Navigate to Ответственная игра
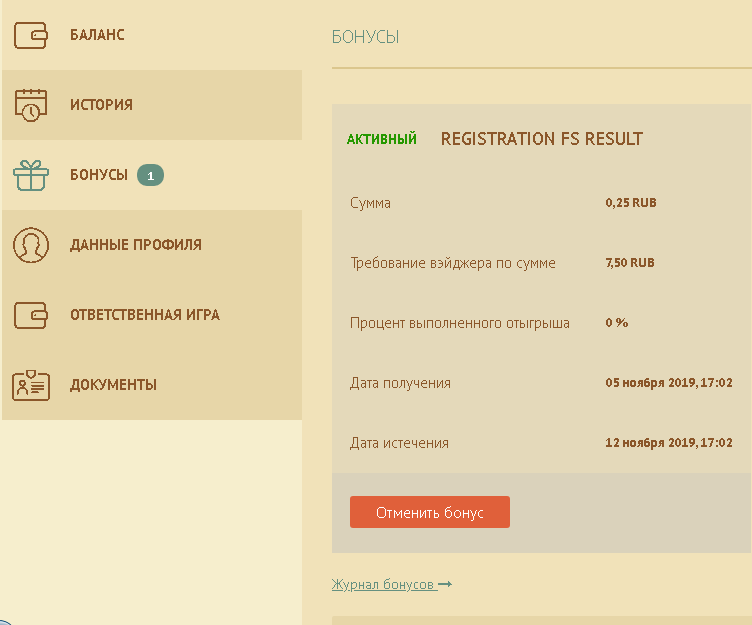 (x=145, y=315)
